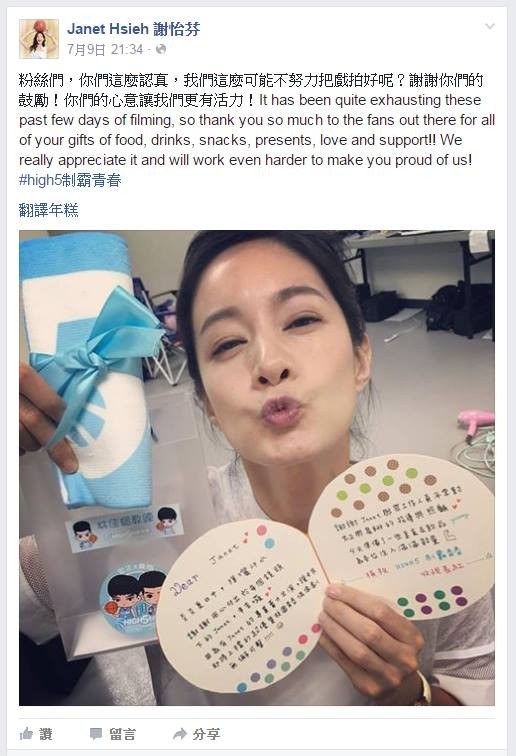Click the comment speech bubble icon

96,734
